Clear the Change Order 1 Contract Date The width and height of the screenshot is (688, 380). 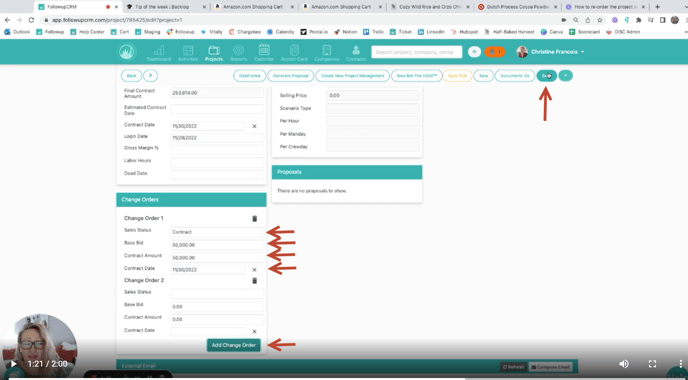pos(254,270)
